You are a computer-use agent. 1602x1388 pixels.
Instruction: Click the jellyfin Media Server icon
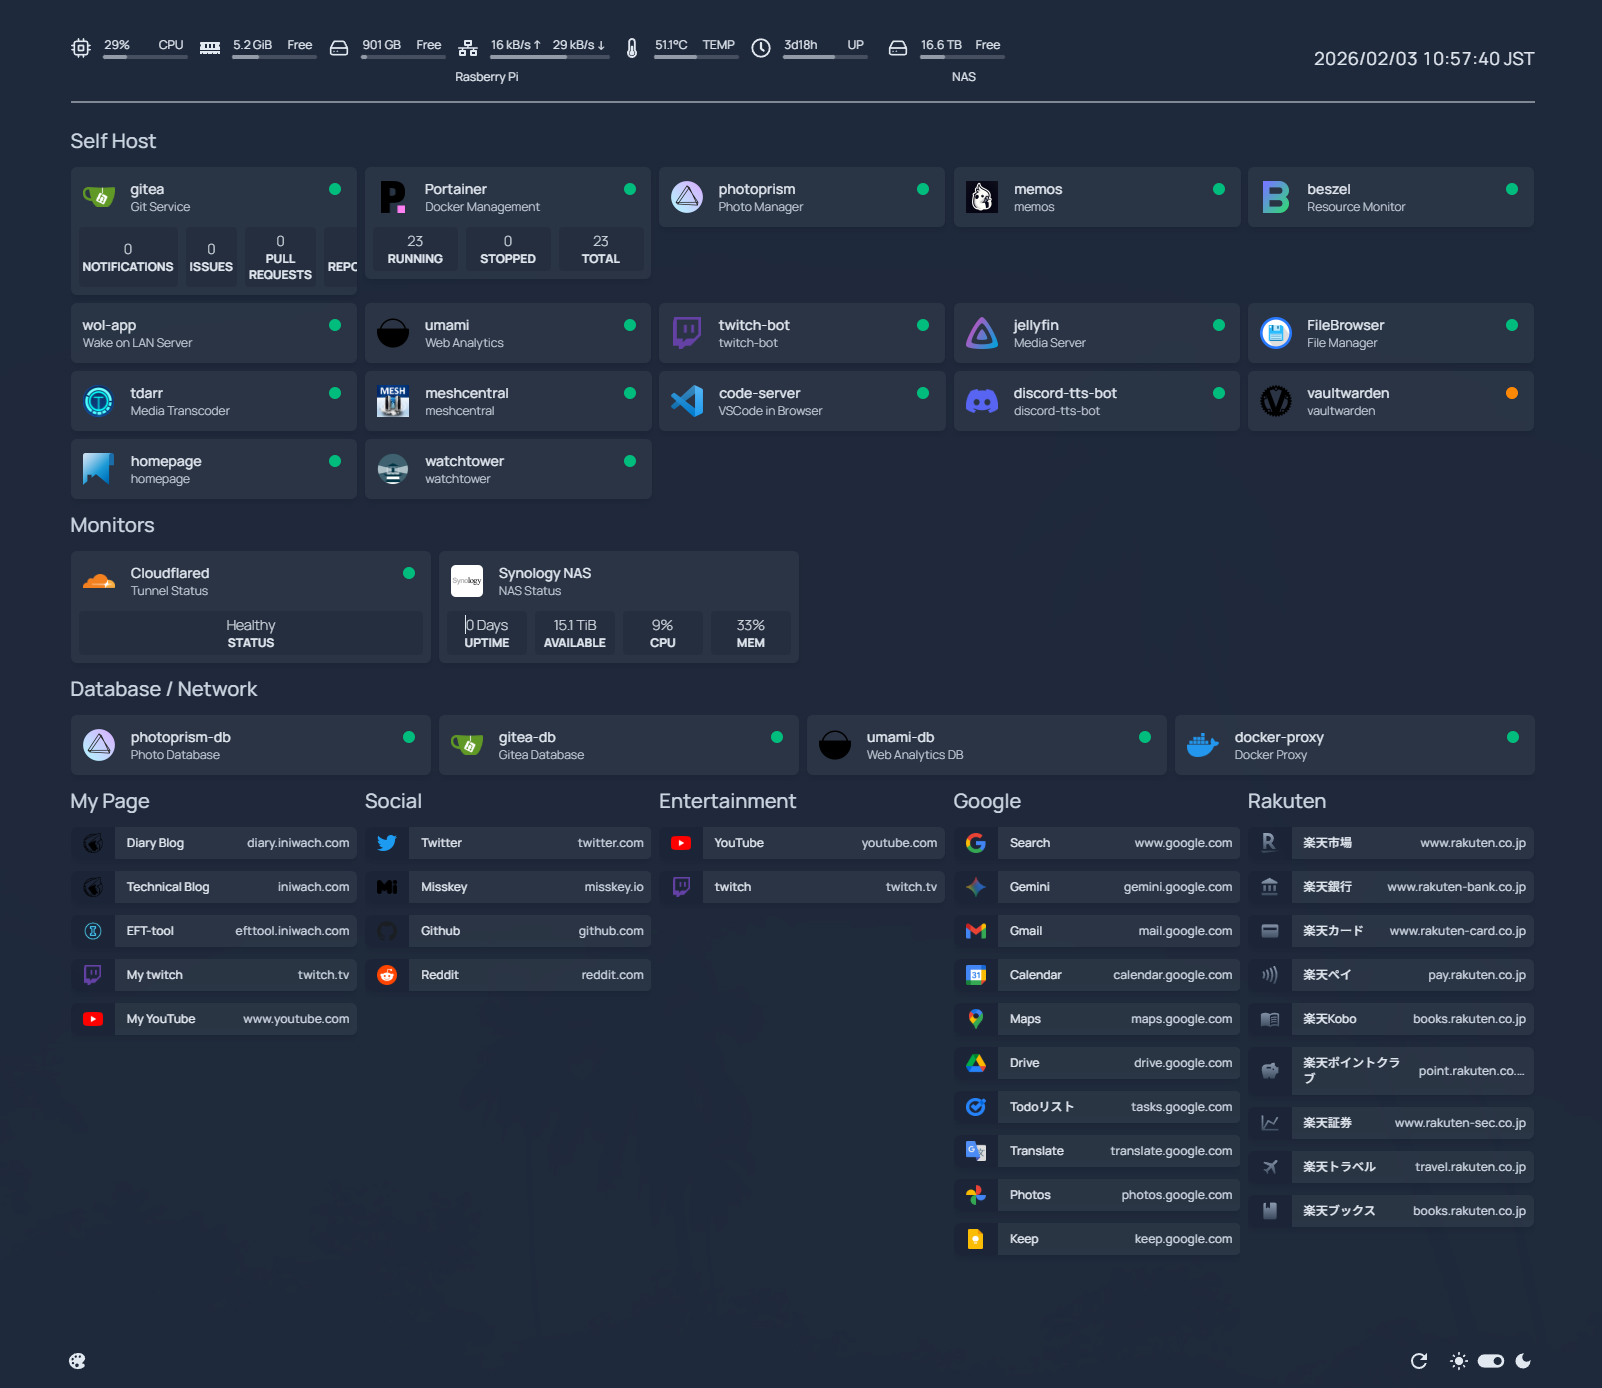coord(981,333)
